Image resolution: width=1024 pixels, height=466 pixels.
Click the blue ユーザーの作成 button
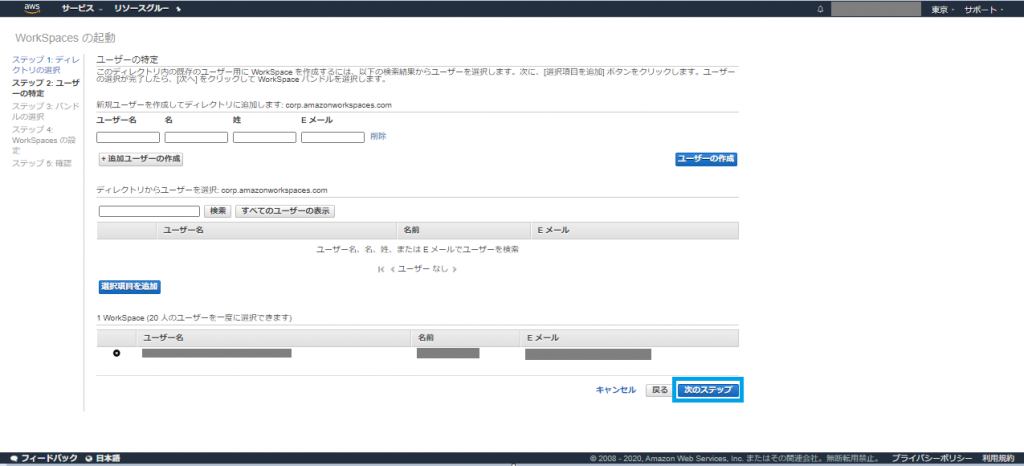[706, 159]
